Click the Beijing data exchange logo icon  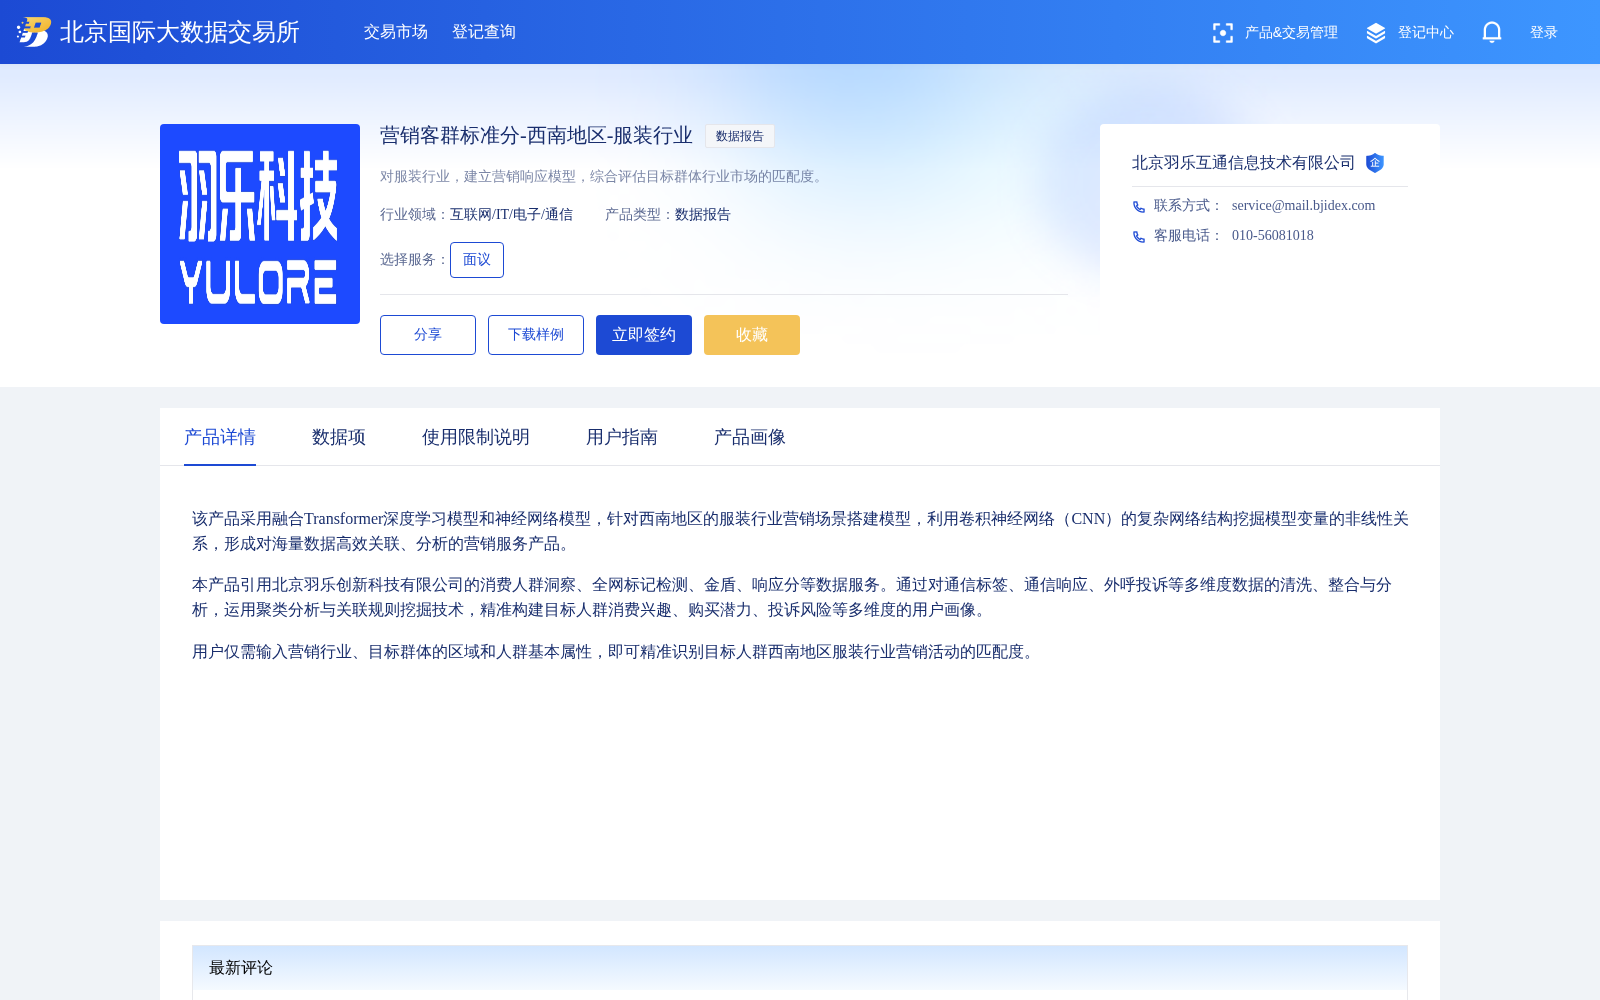pos(34,32)
